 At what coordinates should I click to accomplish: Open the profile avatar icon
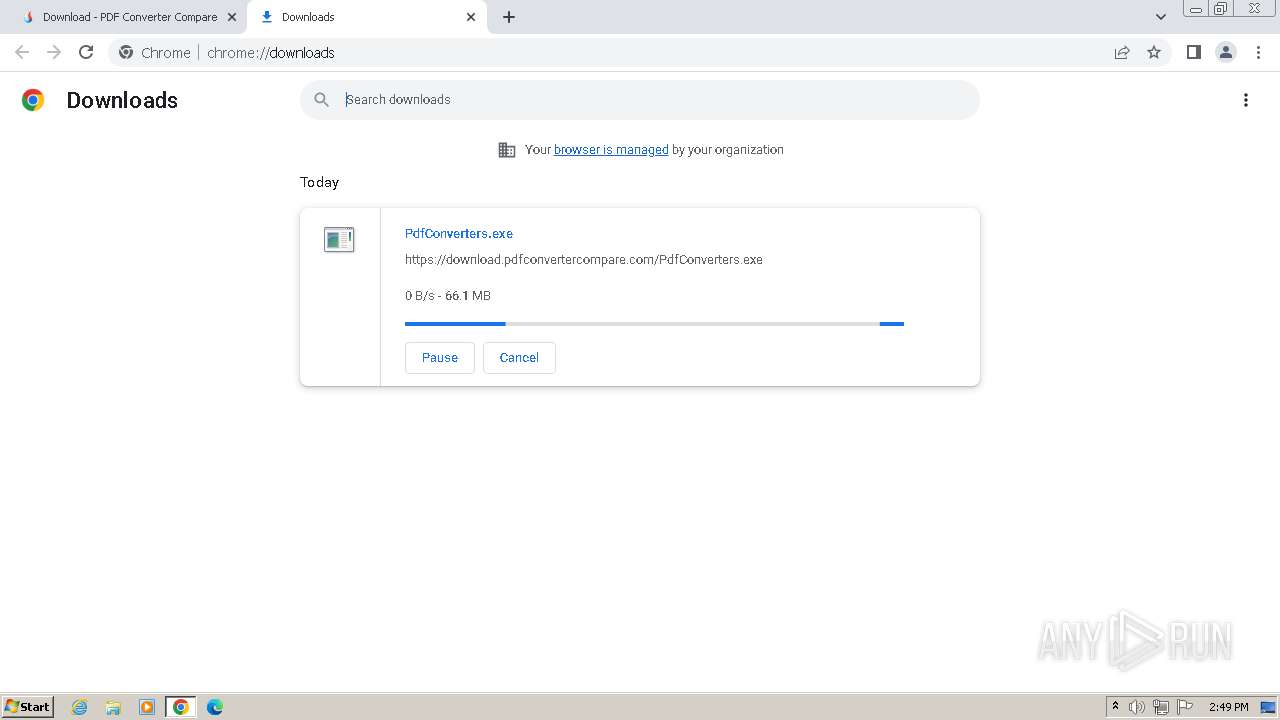click(x=1226, y=52)
